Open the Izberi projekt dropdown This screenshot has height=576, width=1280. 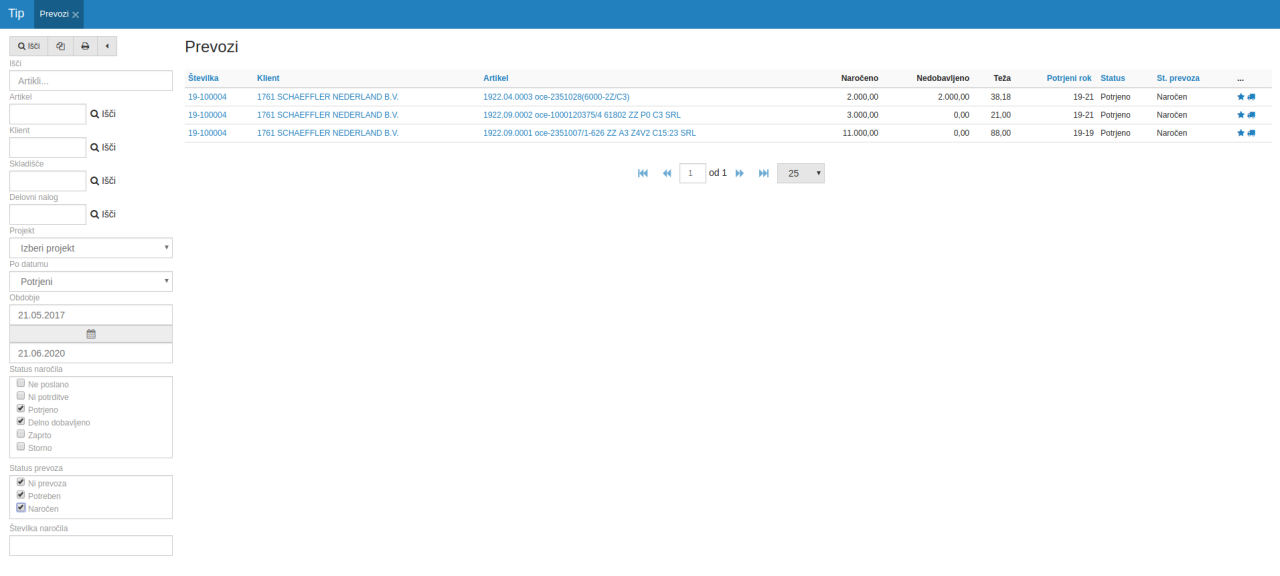[x=91, y=248]
